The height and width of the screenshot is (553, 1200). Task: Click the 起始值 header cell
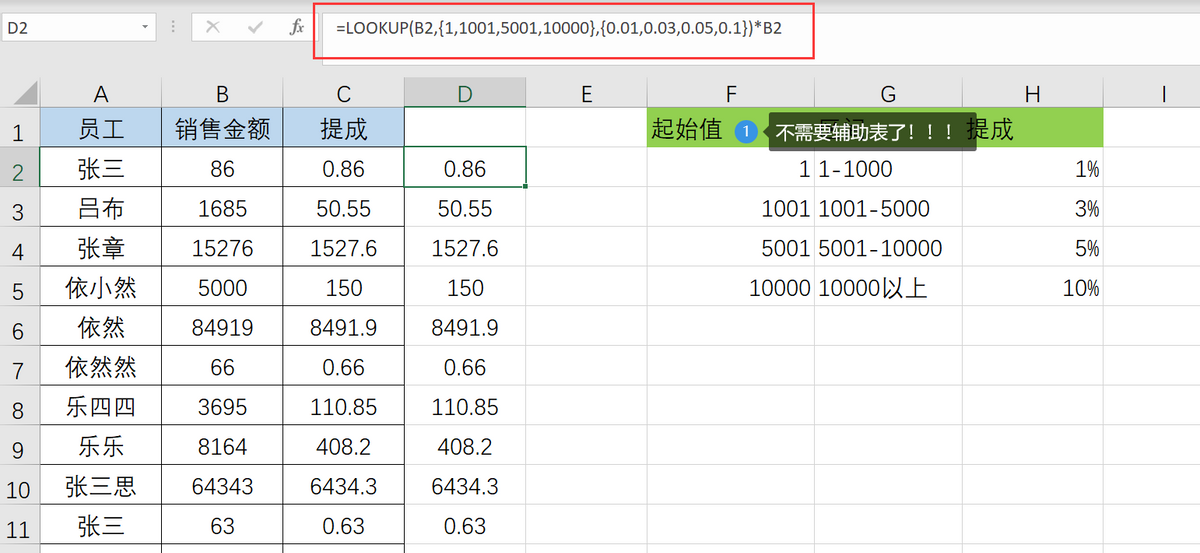(x=731, y=128)
